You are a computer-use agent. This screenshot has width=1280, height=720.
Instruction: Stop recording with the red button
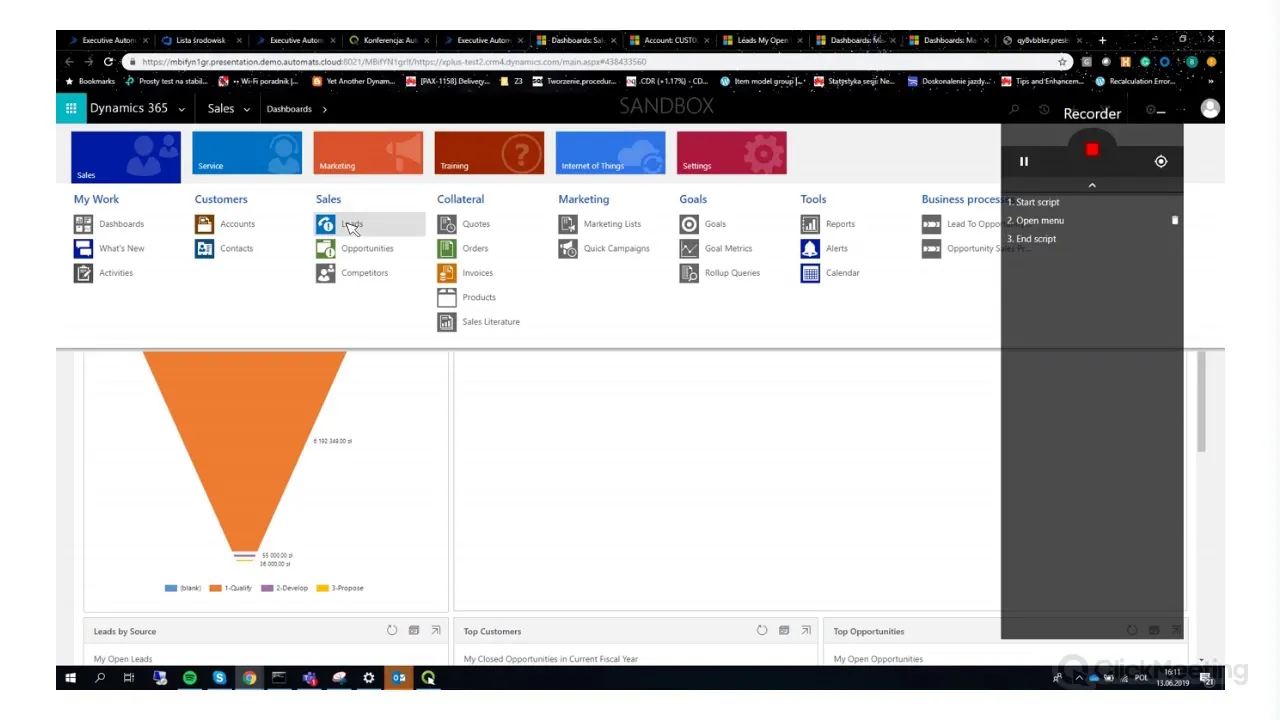1092,150
